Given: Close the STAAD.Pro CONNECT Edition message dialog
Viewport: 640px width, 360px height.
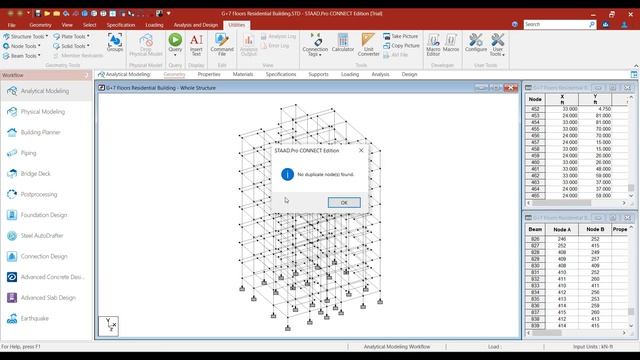Looking at the screenshot, I should pyautogui.click(x=361, y=151).
